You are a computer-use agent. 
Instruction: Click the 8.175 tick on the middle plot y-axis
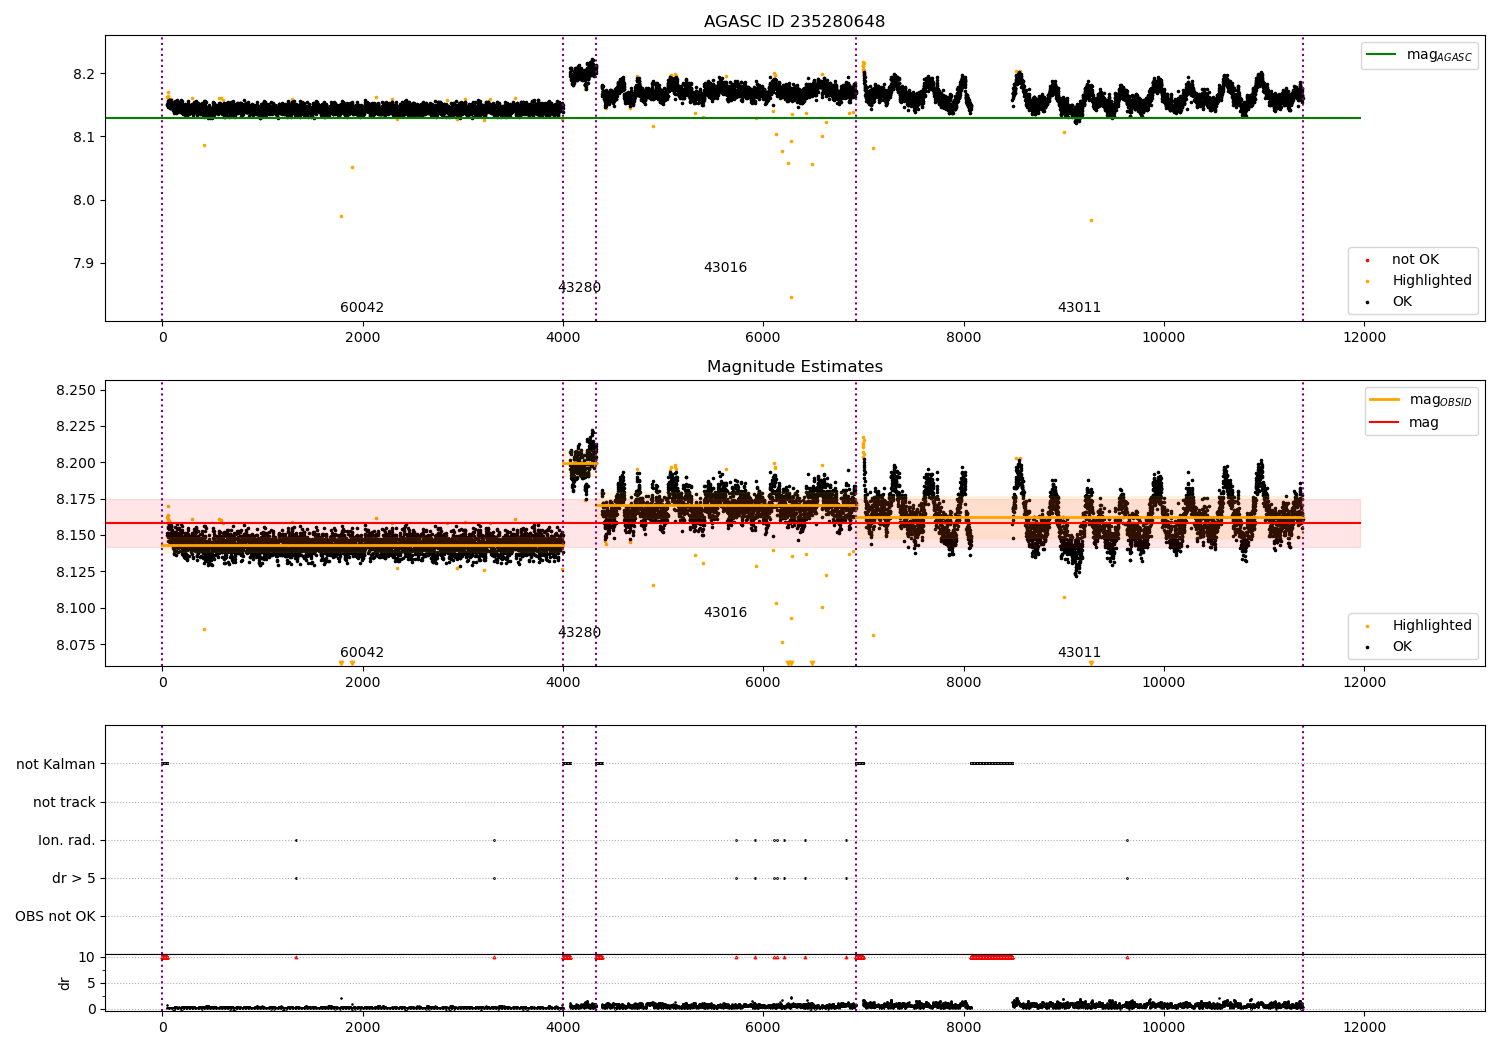(x=76, y=499)
